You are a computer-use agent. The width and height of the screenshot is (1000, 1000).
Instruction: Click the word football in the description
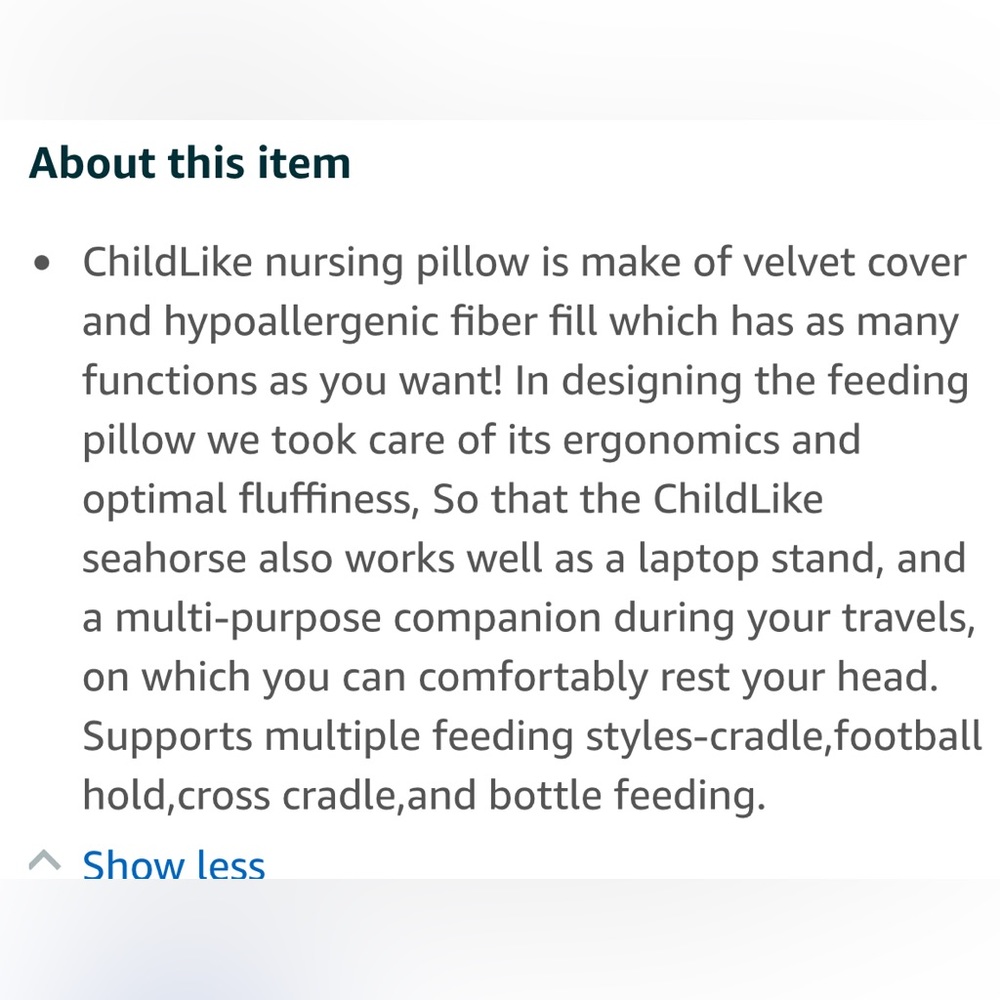click(908, 736)
